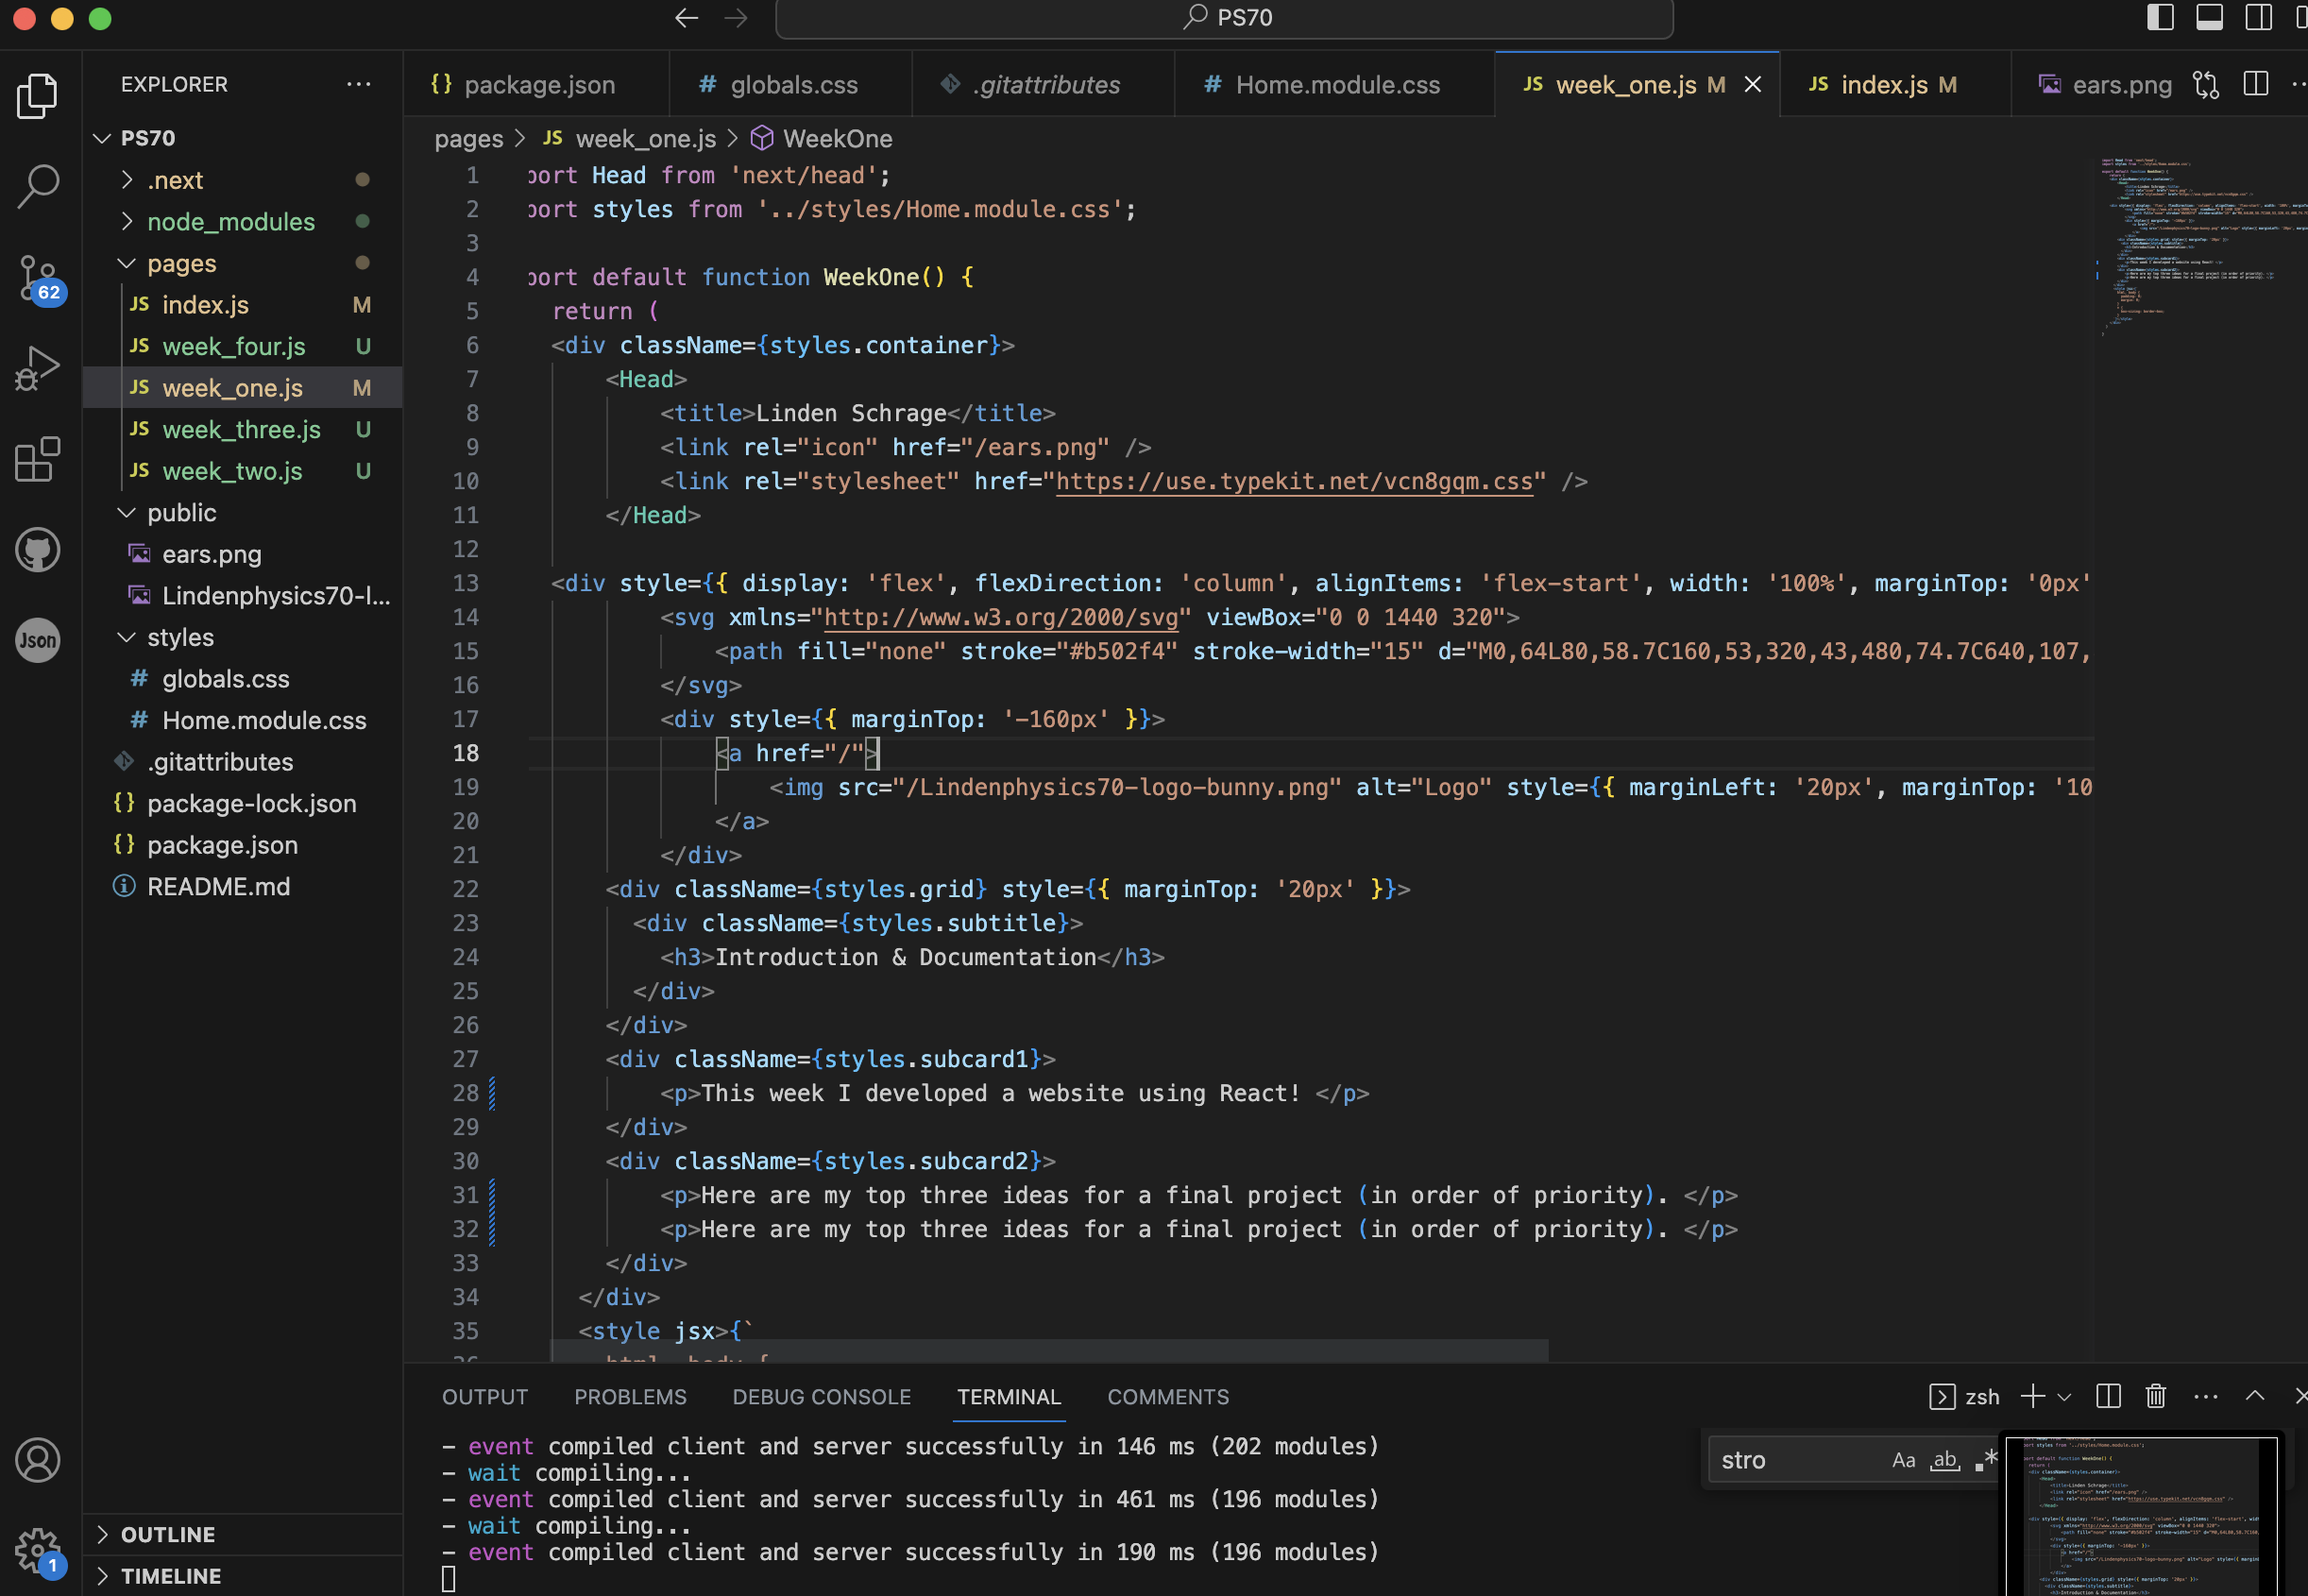Click the open changes compare icon

coord(2206,84)
